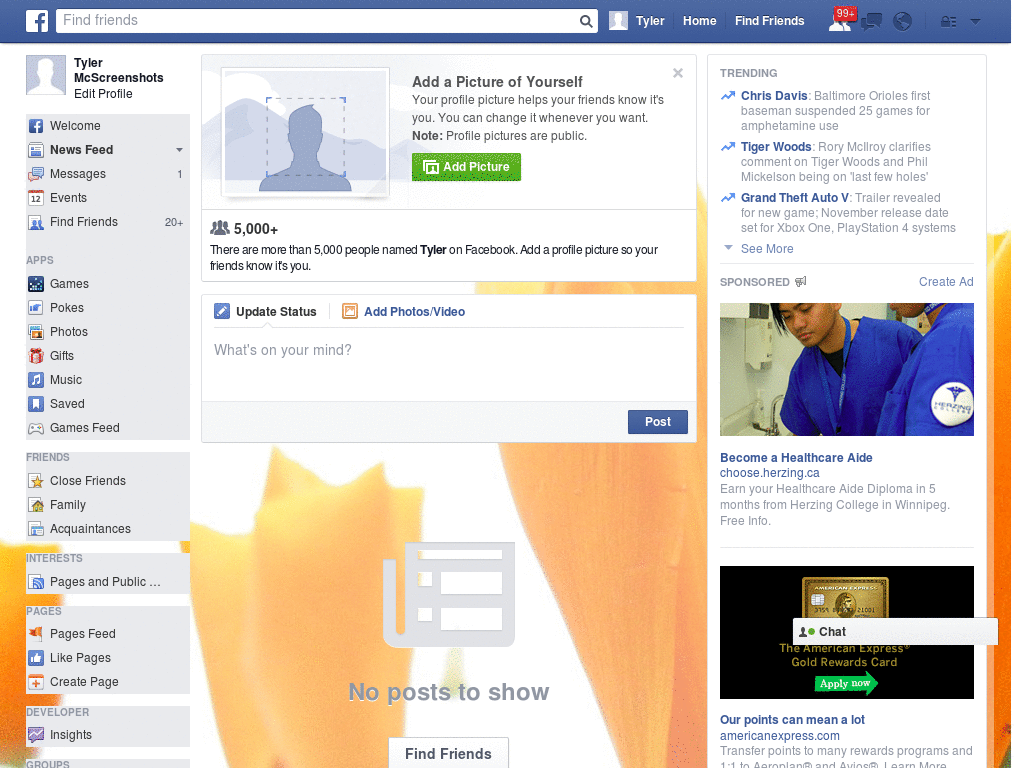The width and height of the screenshot is (1024, 768).
Task: Click the Pages Feed flag icon
Action: (x=36, y=634)
